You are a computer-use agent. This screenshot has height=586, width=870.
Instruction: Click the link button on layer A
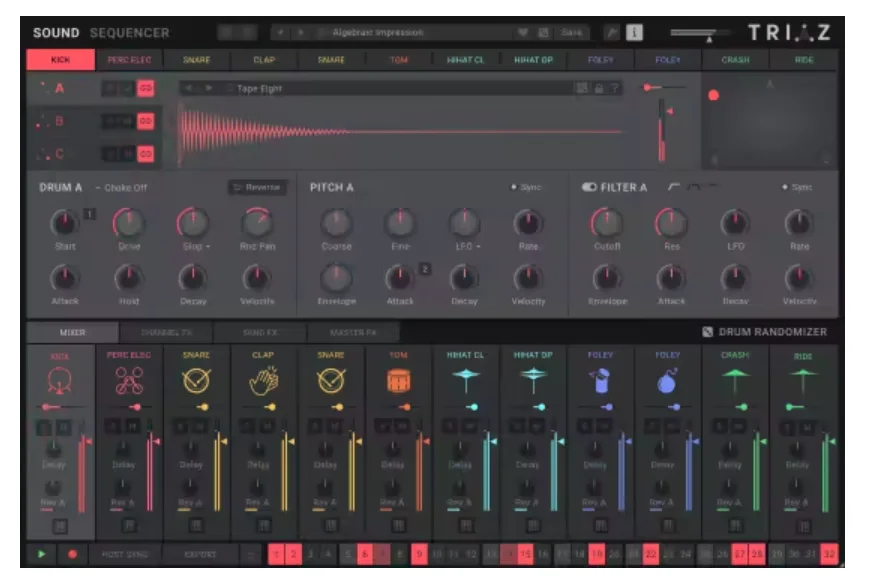[145, 88]
